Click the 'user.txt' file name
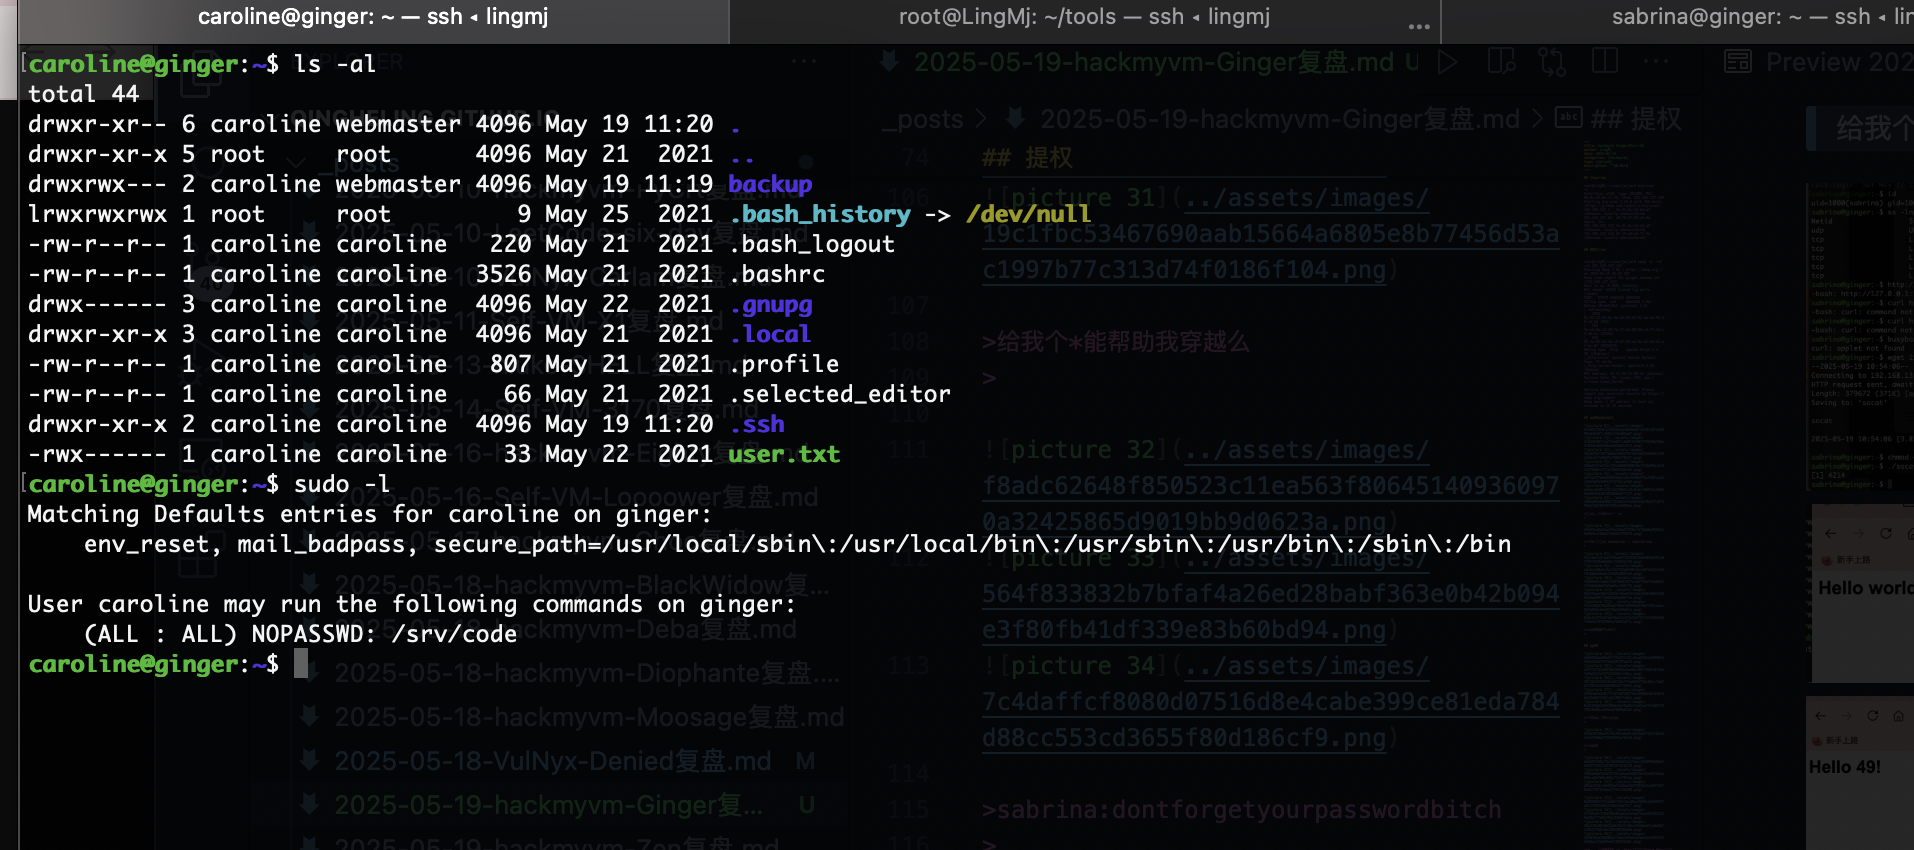This screenshot has width=1914, height=850. tap(784, 454)
